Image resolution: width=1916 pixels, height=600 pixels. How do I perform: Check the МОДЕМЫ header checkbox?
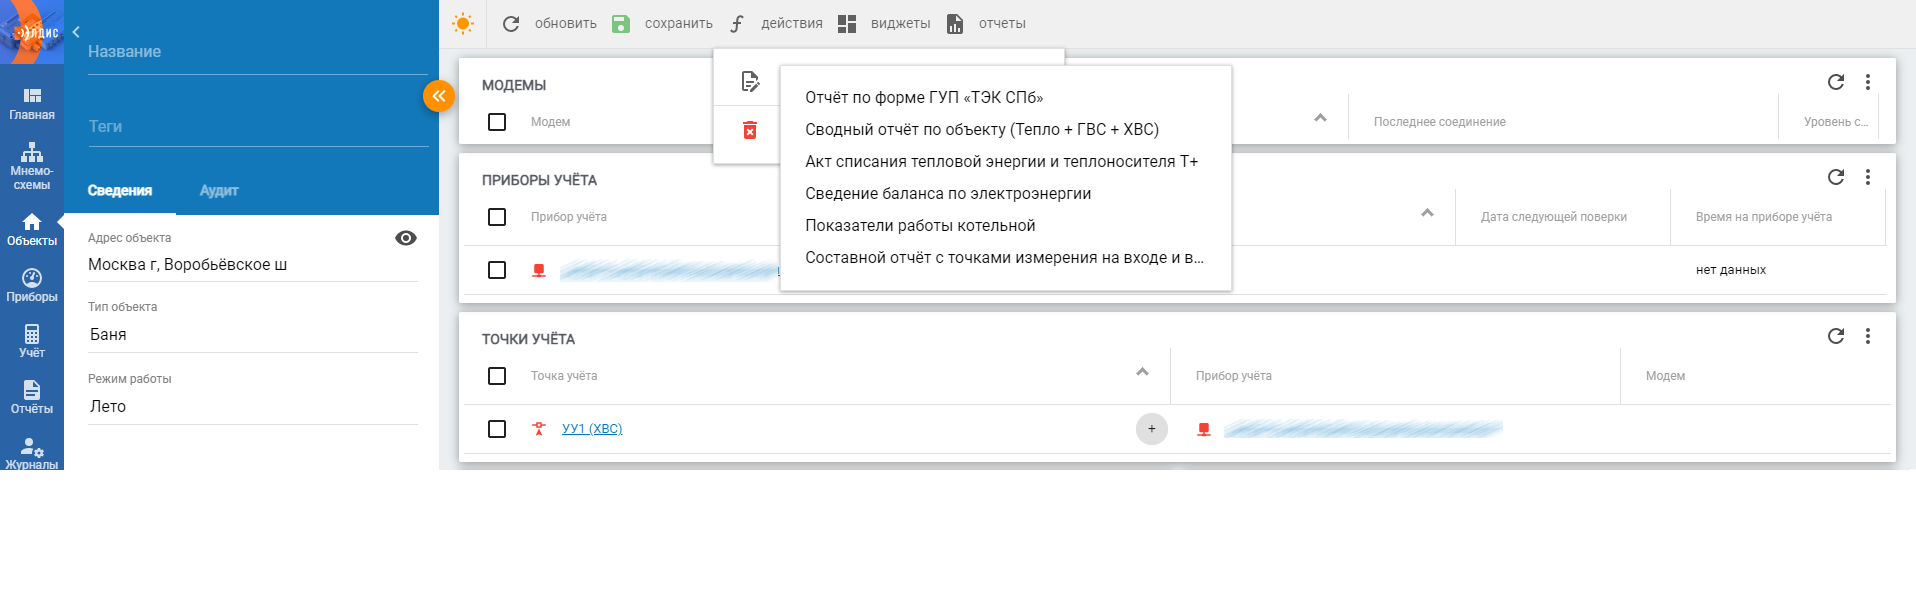pos(497,122)
